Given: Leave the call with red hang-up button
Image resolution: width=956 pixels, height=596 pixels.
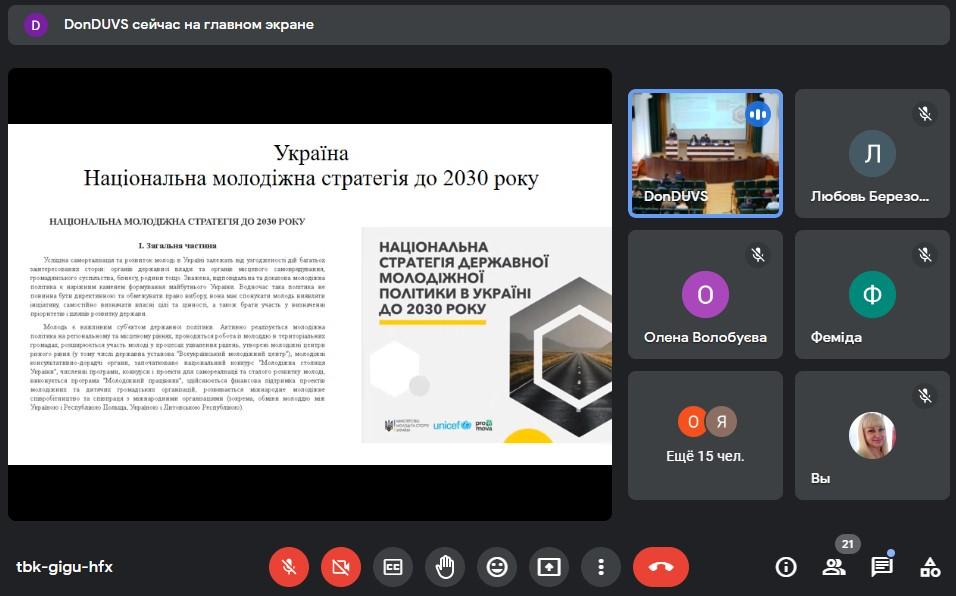Looking at the screenshot, I should (x=661, y=567).
